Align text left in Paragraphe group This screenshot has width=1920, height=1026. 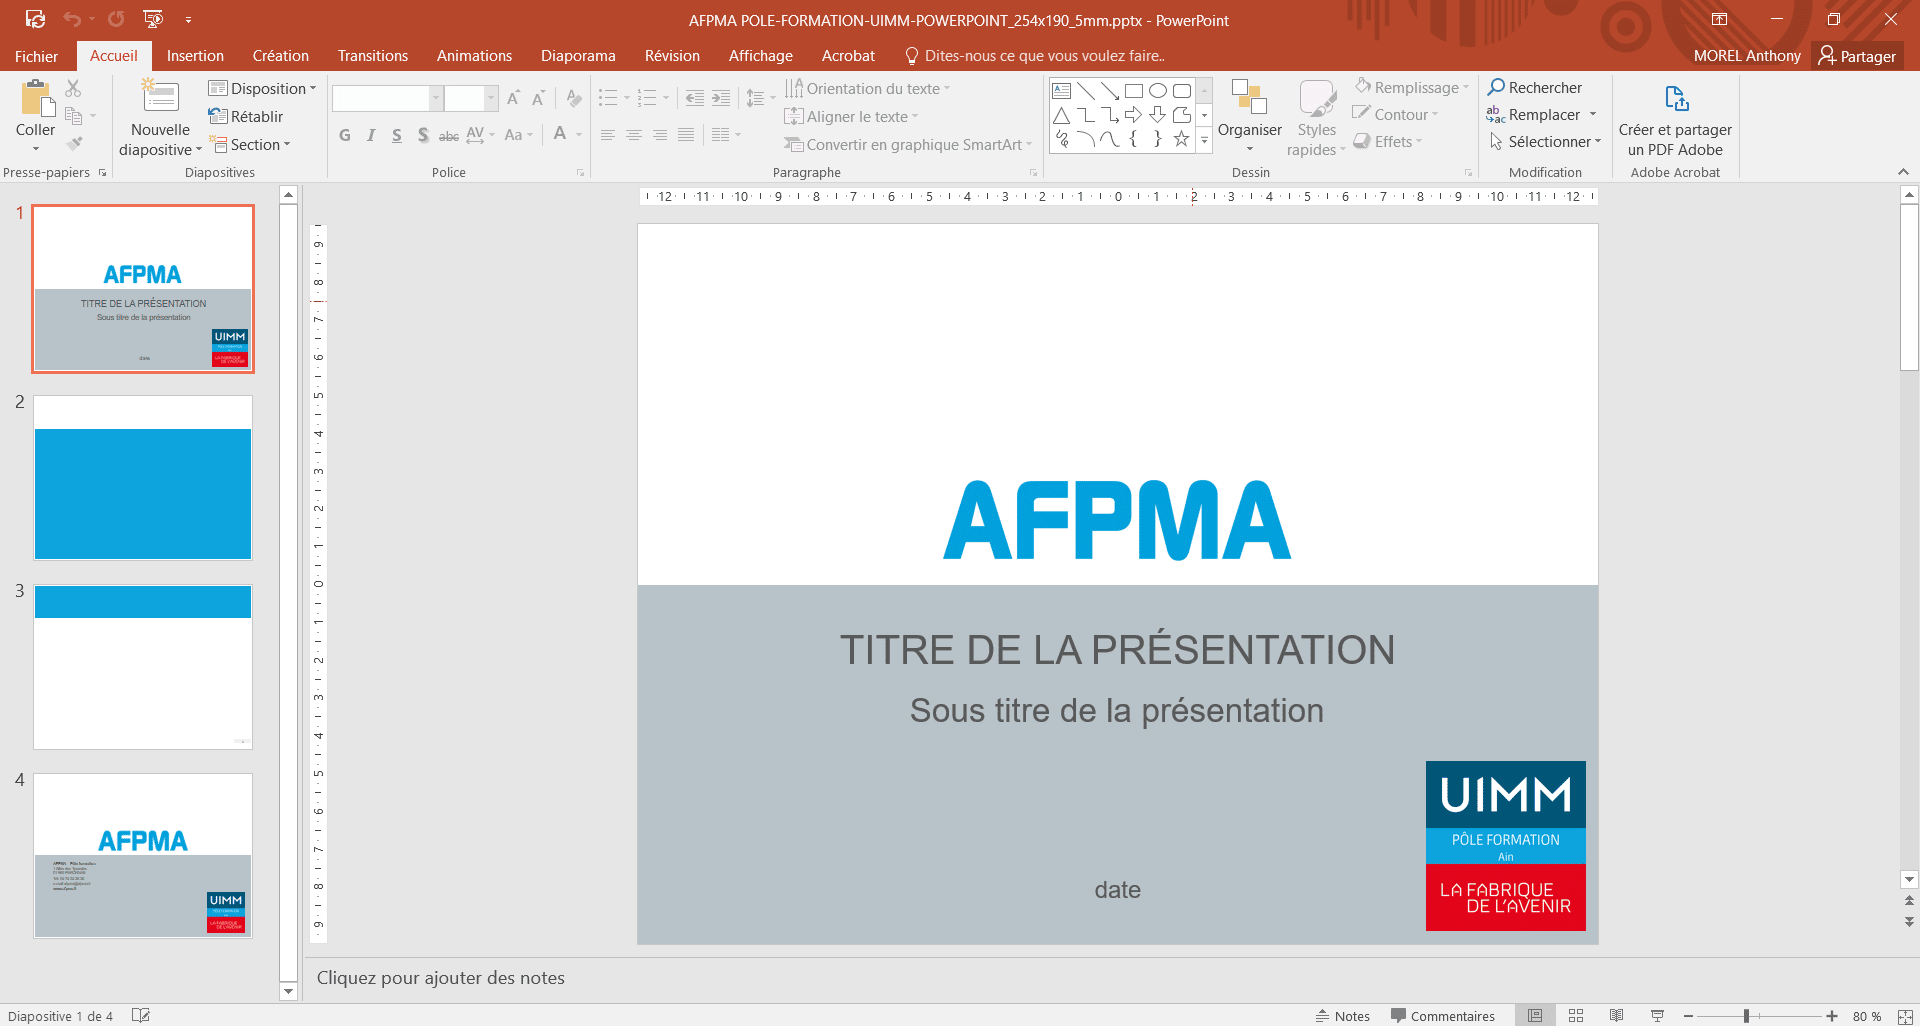[608, 135]
